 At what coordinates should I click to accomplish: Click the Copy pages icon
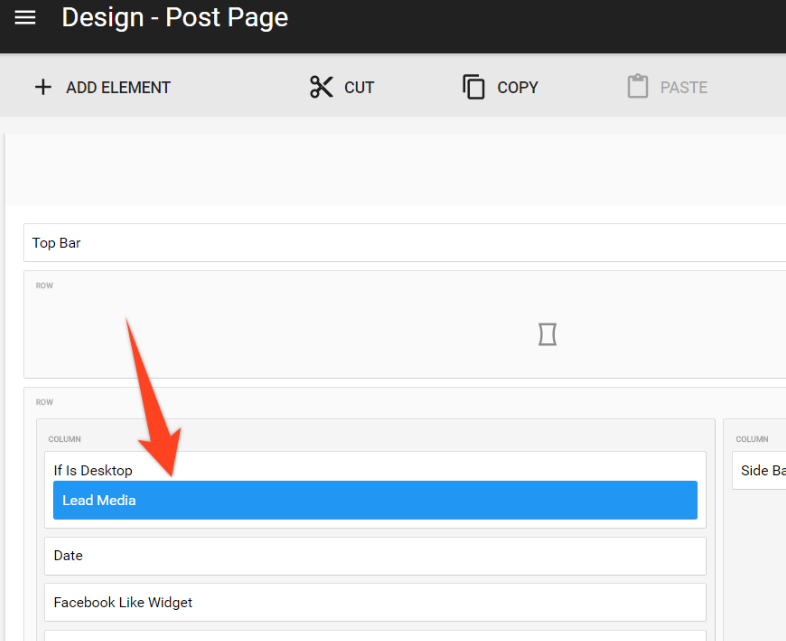point(473,87)
